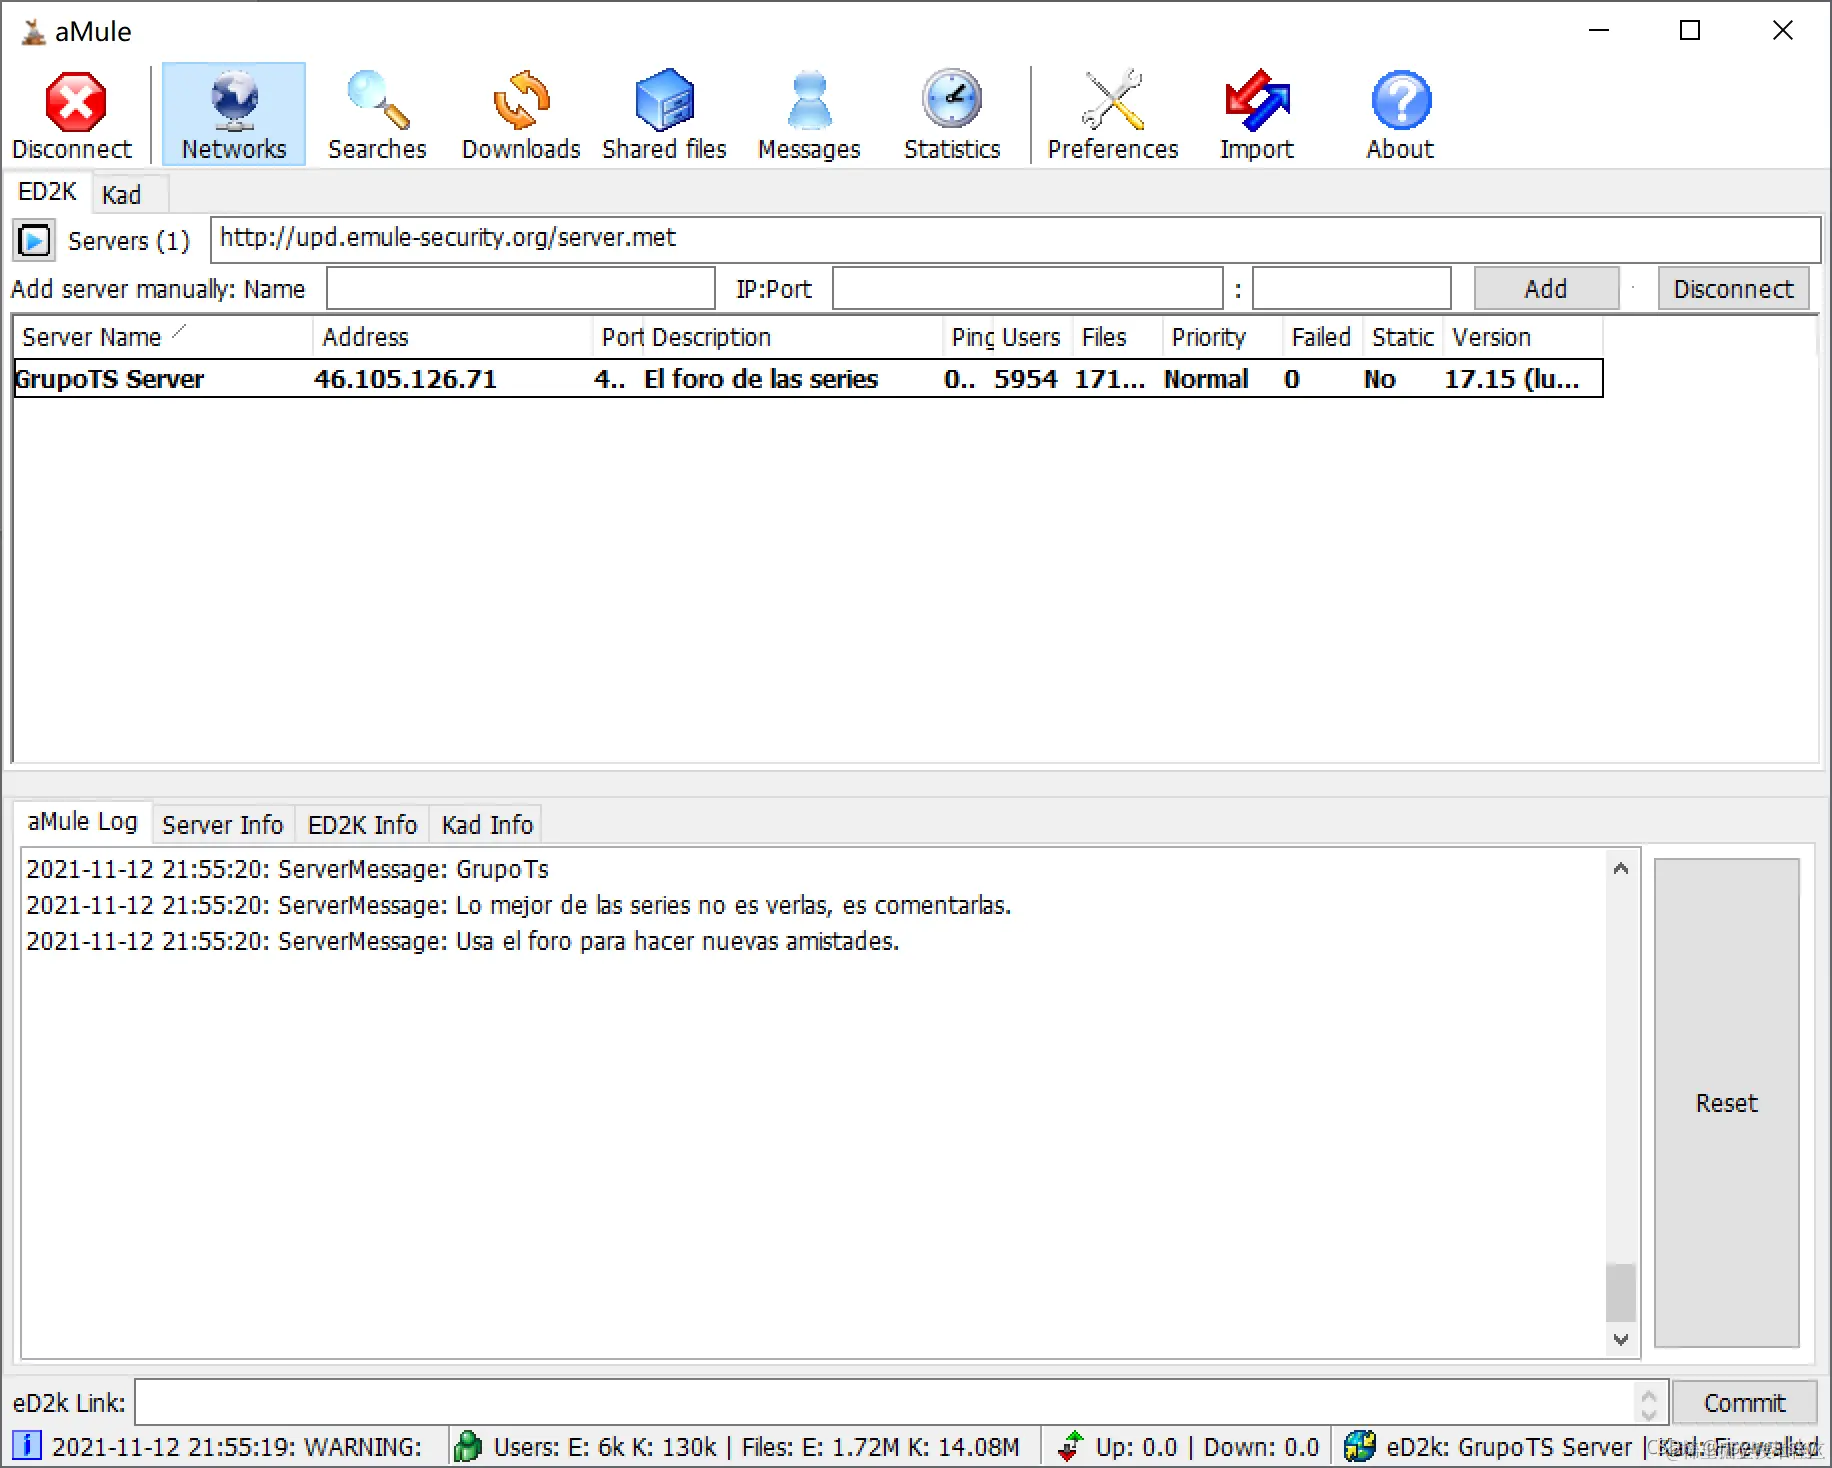The height and width of the screenshot is (1468, 1832).
Task: Click the server.met URL field
Action: 1015,239
